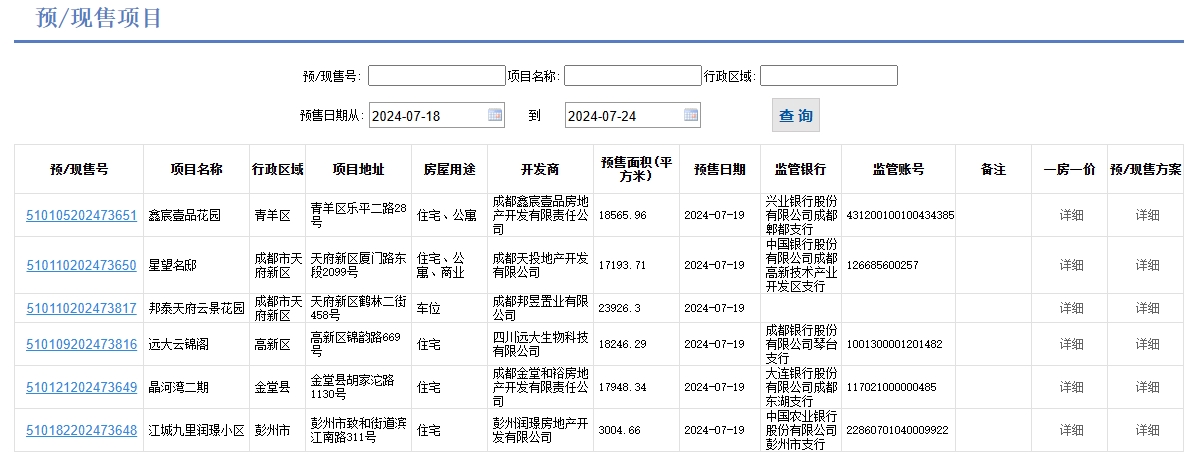
Task: Select account number 1001300001201482
Action: click(894, 344)
